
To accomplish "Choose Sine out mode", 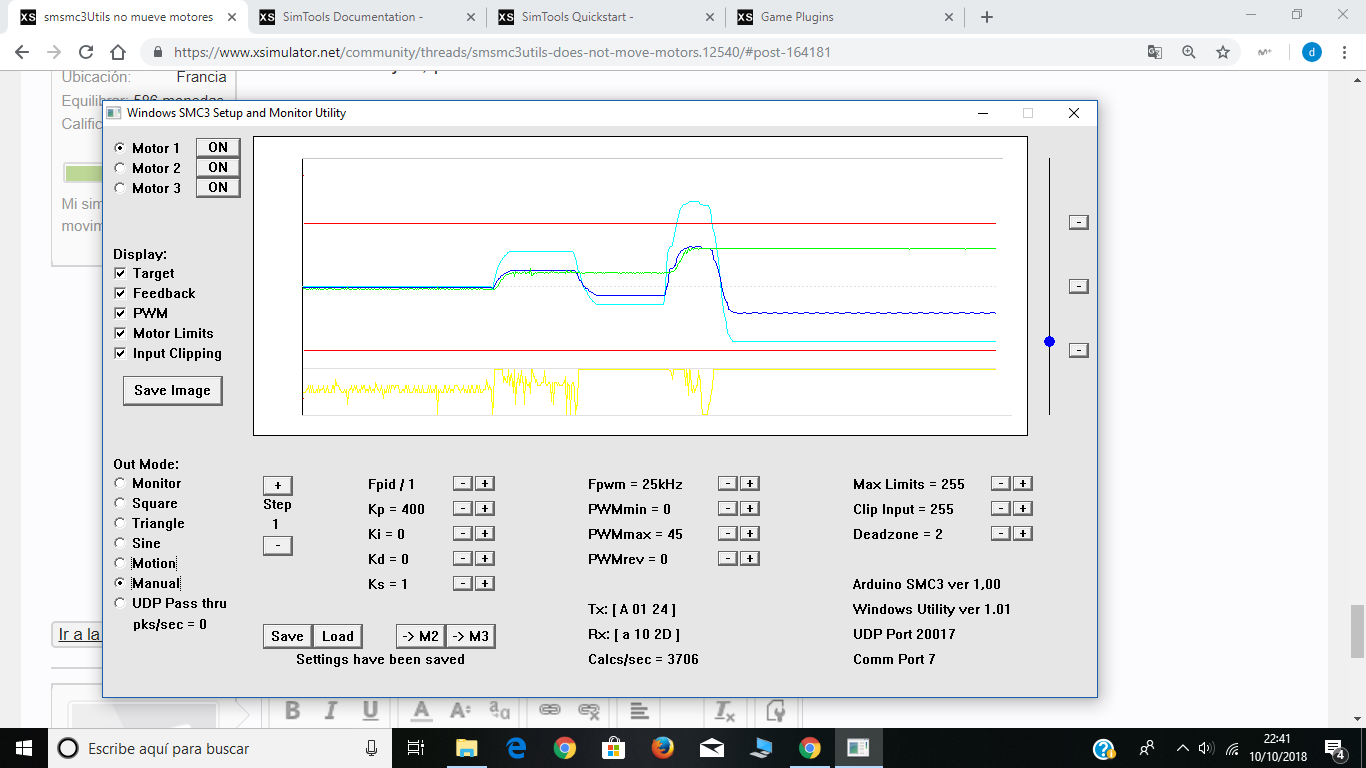I will [120, 543].
